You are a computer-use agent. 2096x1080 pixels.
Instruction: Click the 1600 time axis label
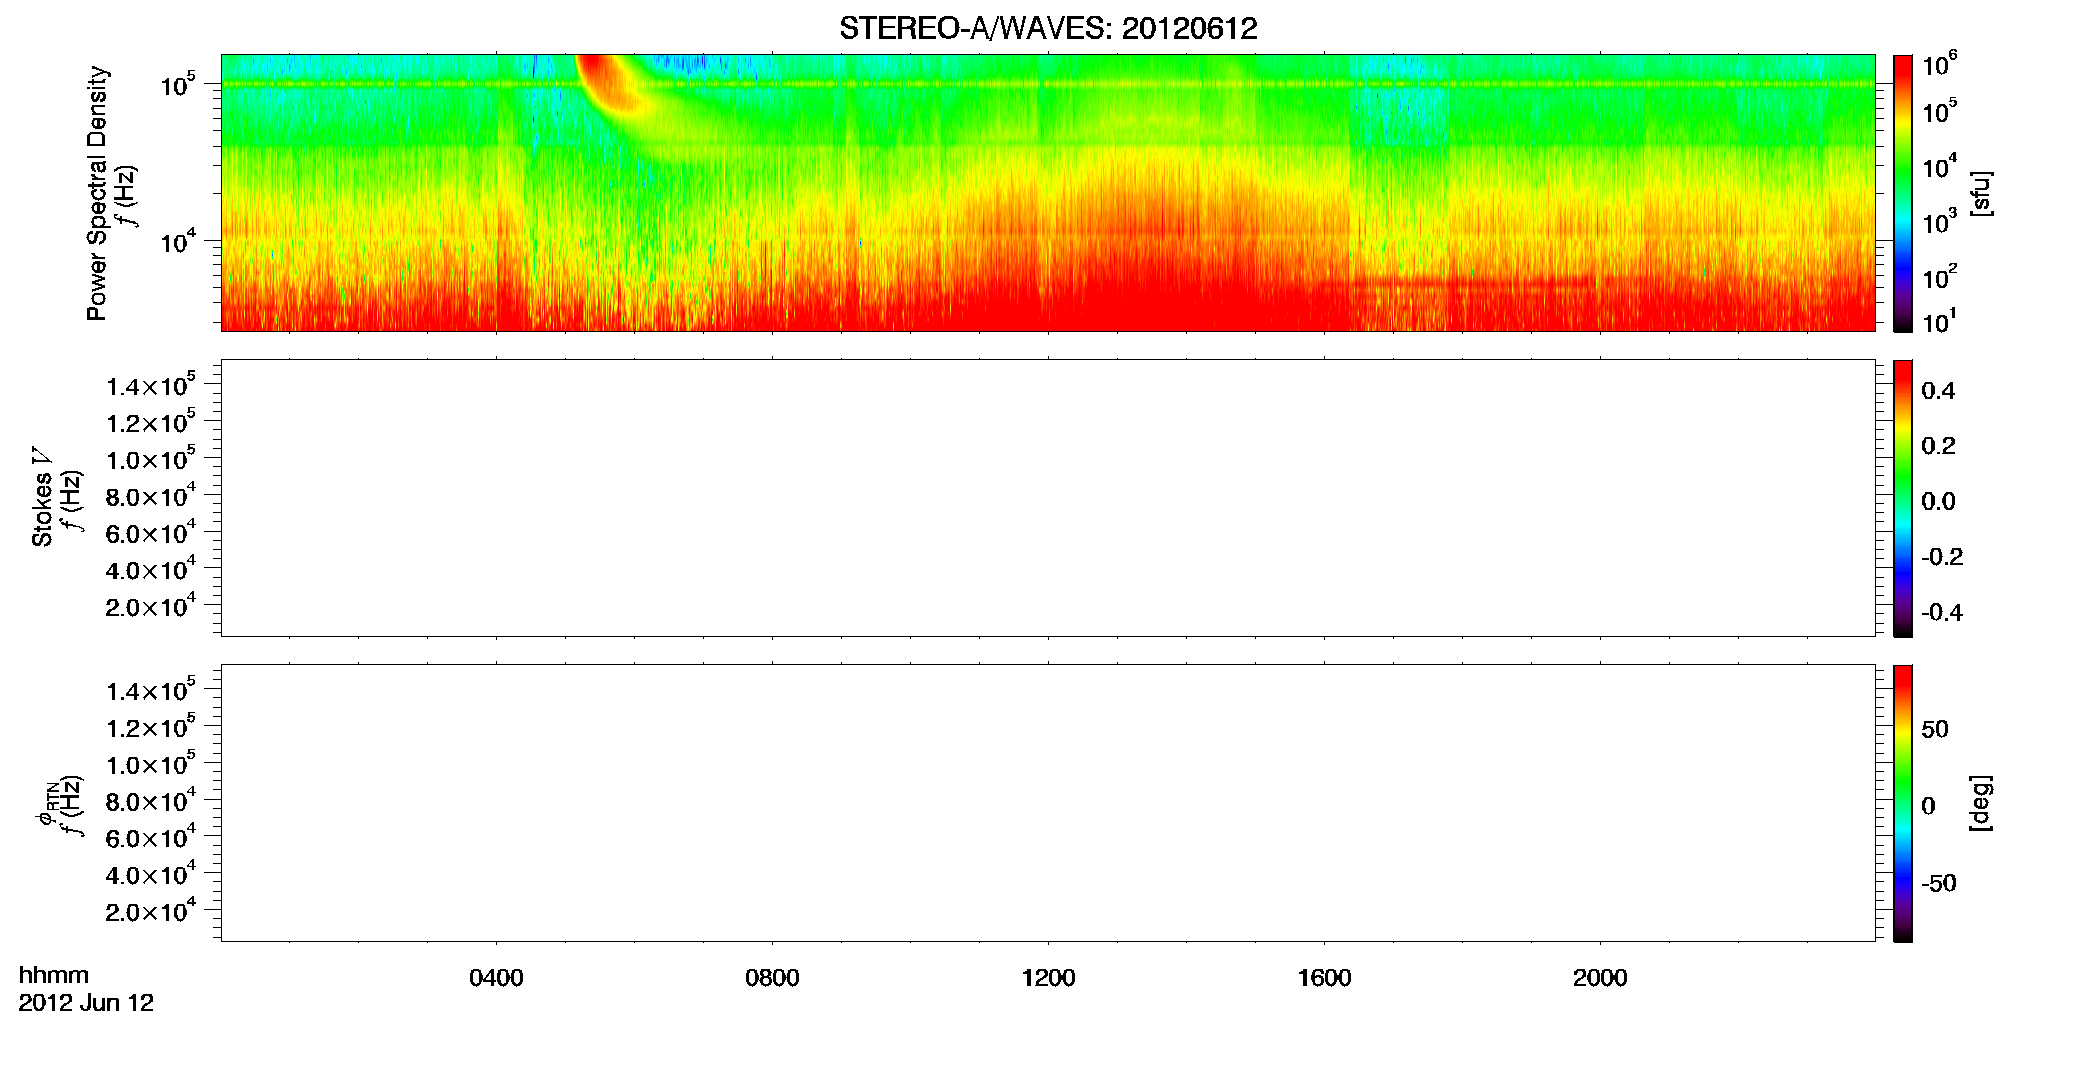[x=1324, y=978]
